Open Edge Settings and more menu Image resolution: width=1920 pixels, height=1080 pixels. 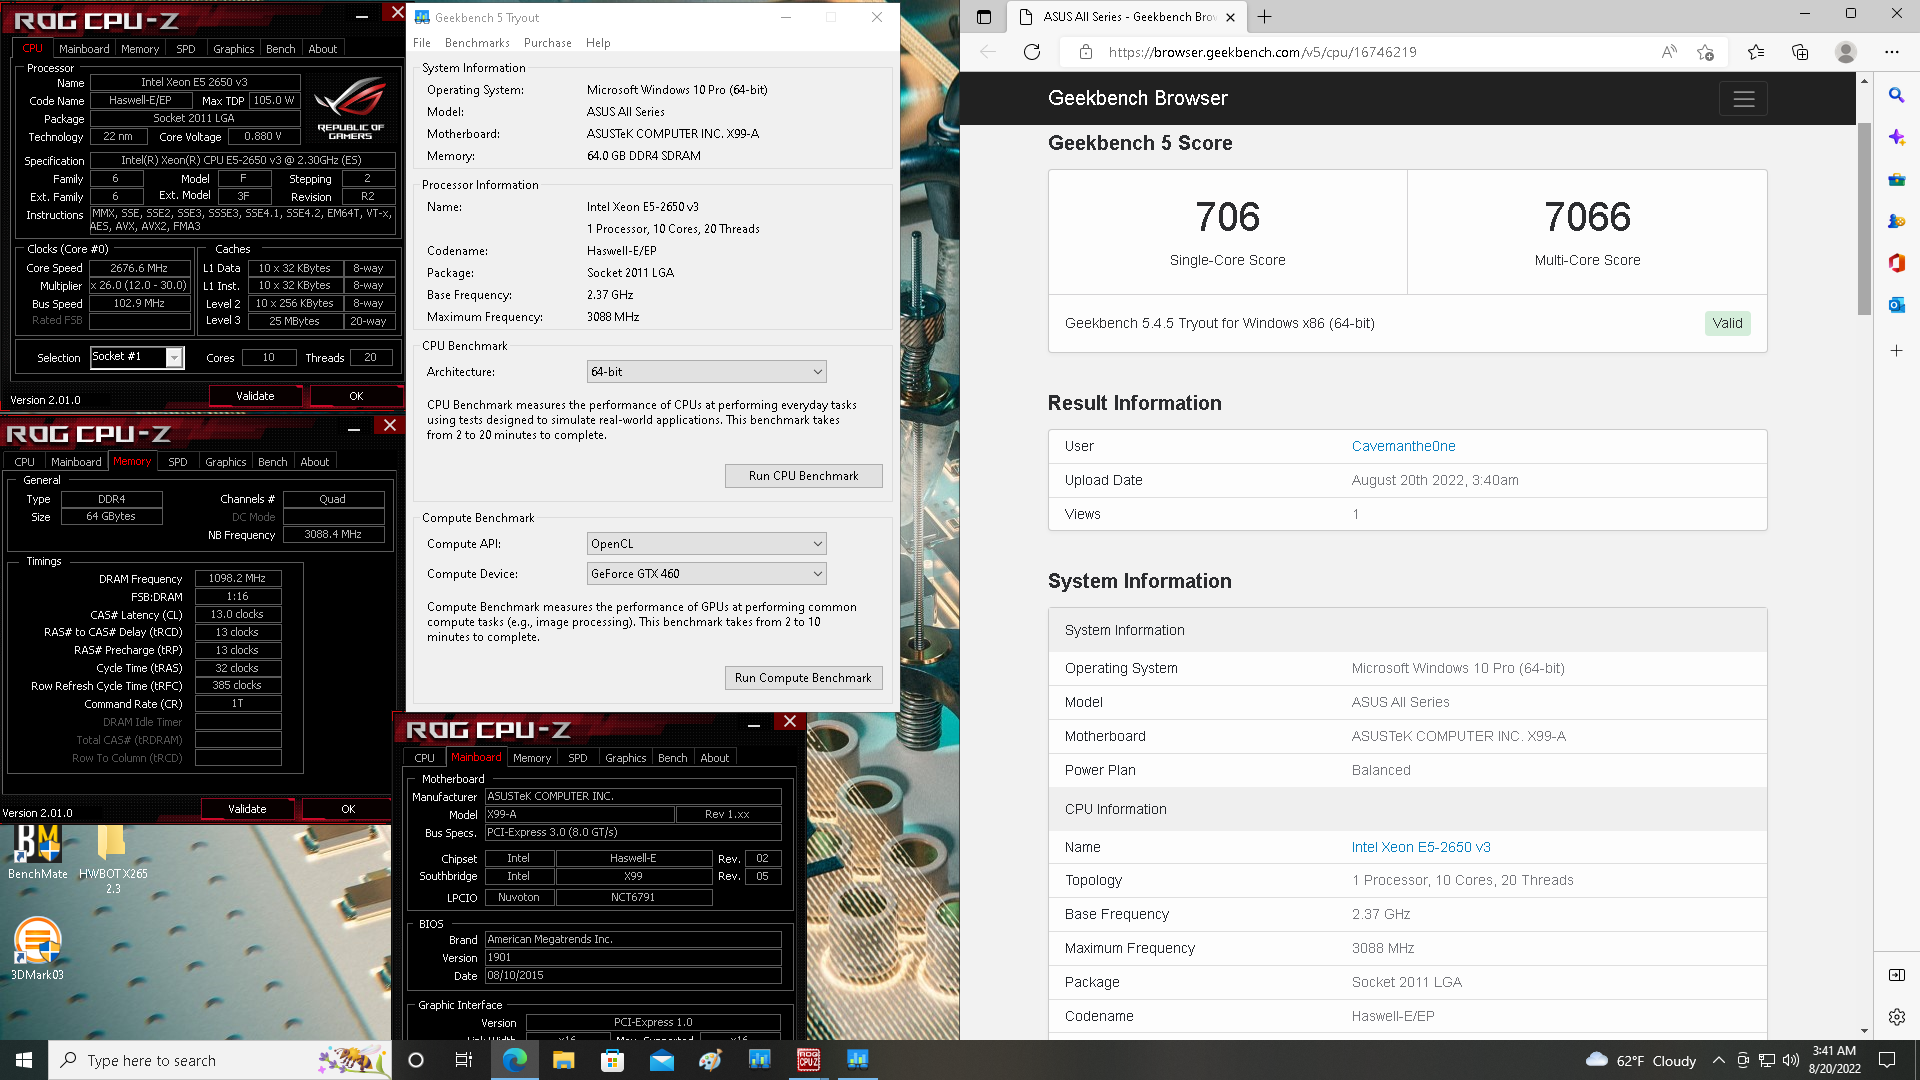click(1891, 52)
